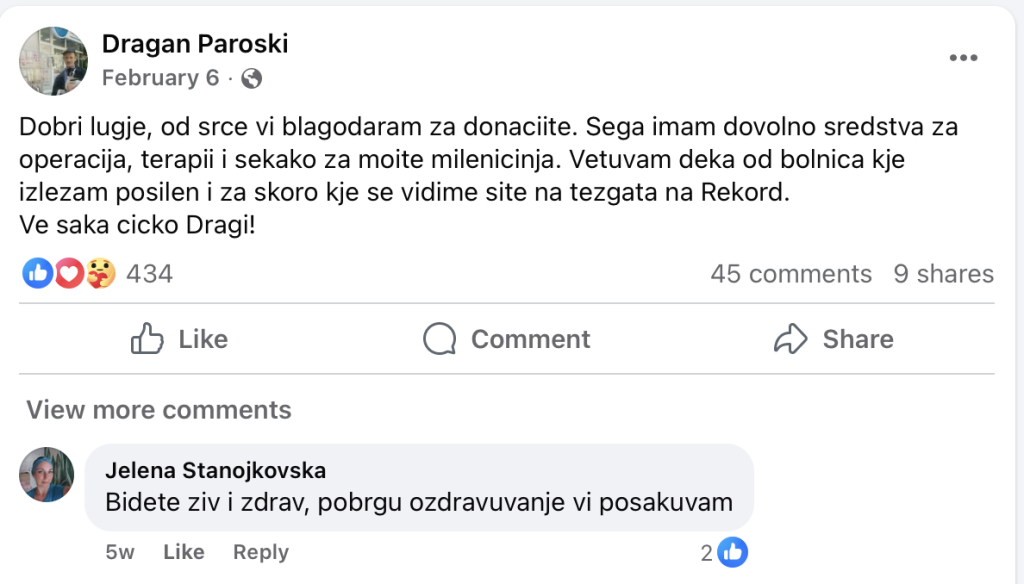Click the Comment speech bubble button
1024x584 pixels.
pos(507,339)
